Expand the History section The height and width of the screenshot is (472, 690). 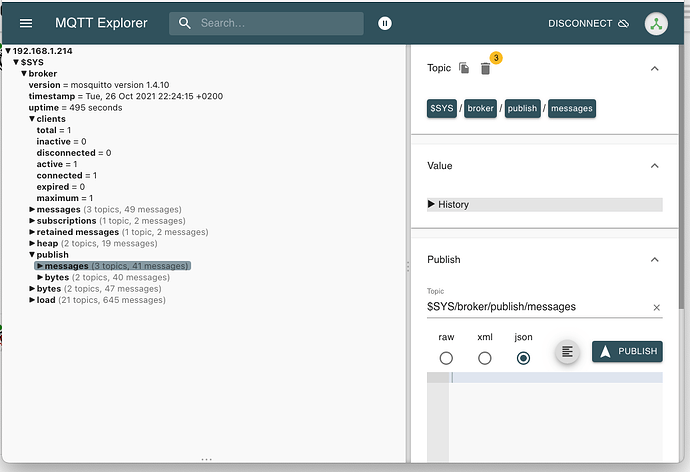point(544,205)
